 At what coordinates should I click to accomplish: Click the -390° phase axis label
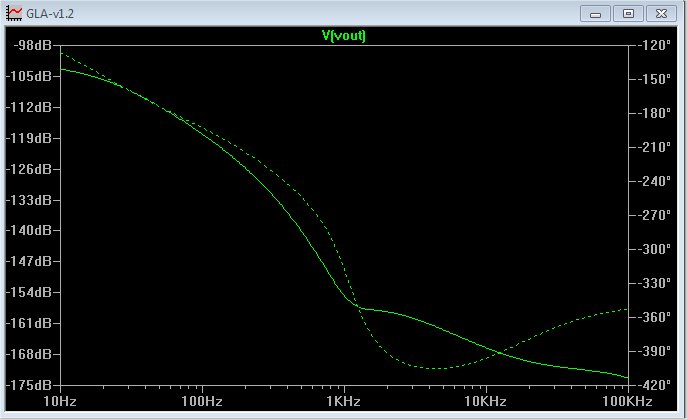pyautogui.click(x=654, y=351)
